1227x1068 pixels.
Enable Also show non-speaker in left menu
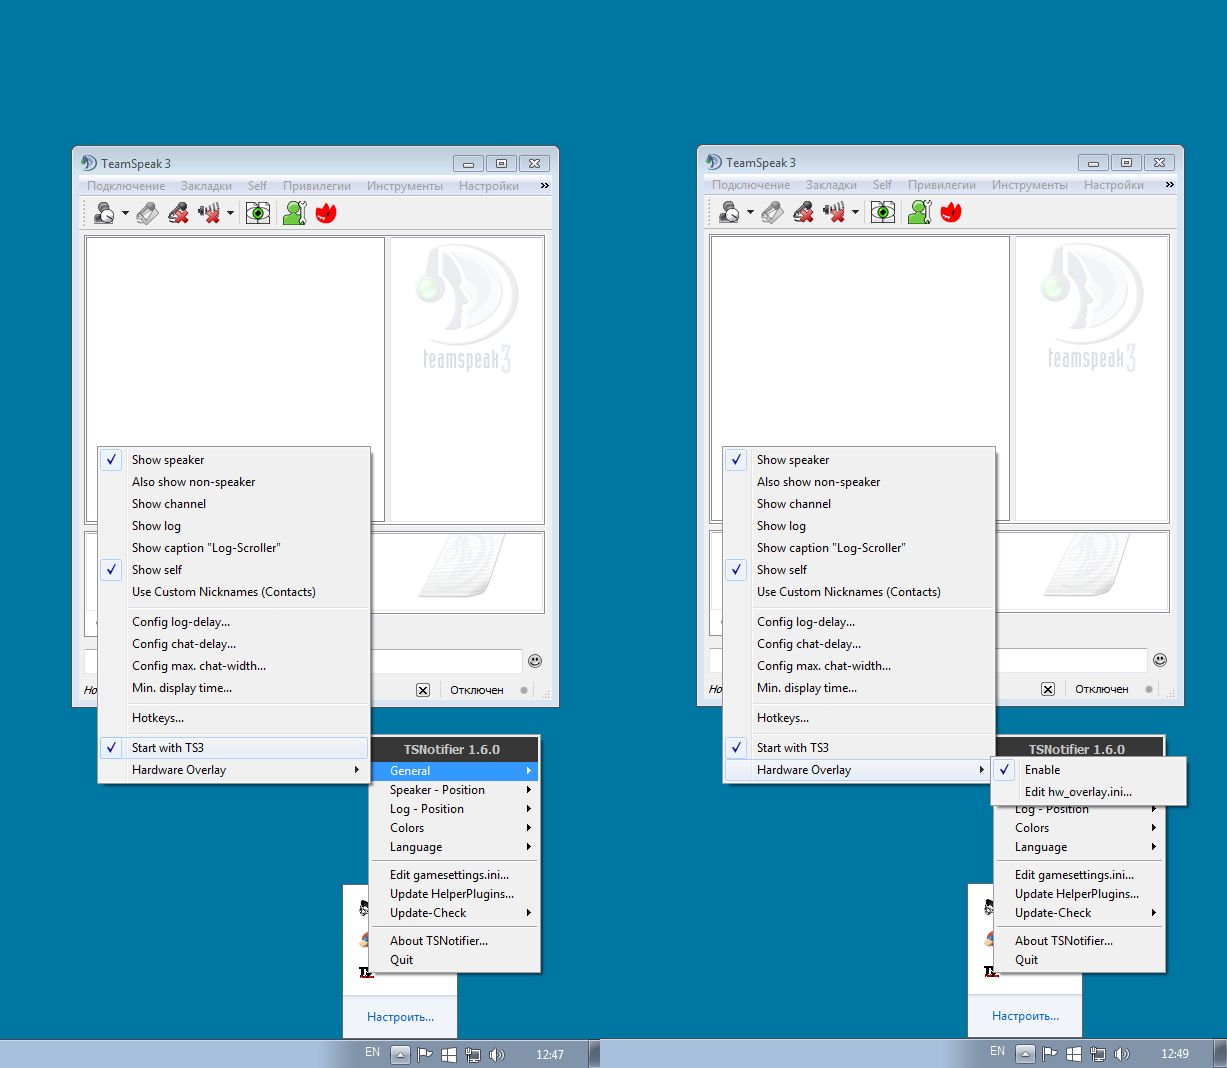(x=234, y=482)
